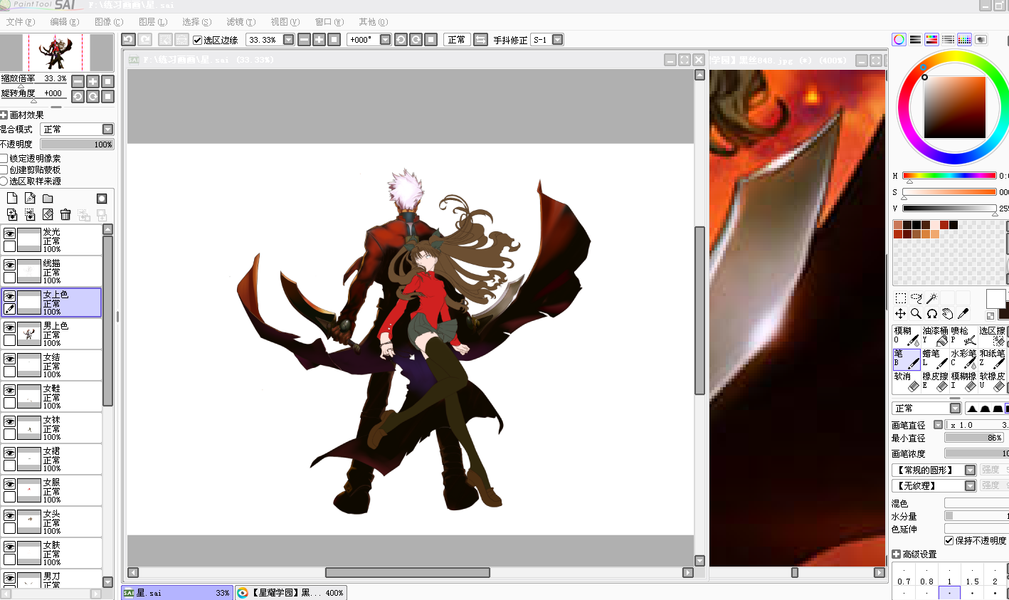The image size is (1009, 600).
Task: Choose the 橡皮擦 (eraser) tool
Action: (935, 381)
